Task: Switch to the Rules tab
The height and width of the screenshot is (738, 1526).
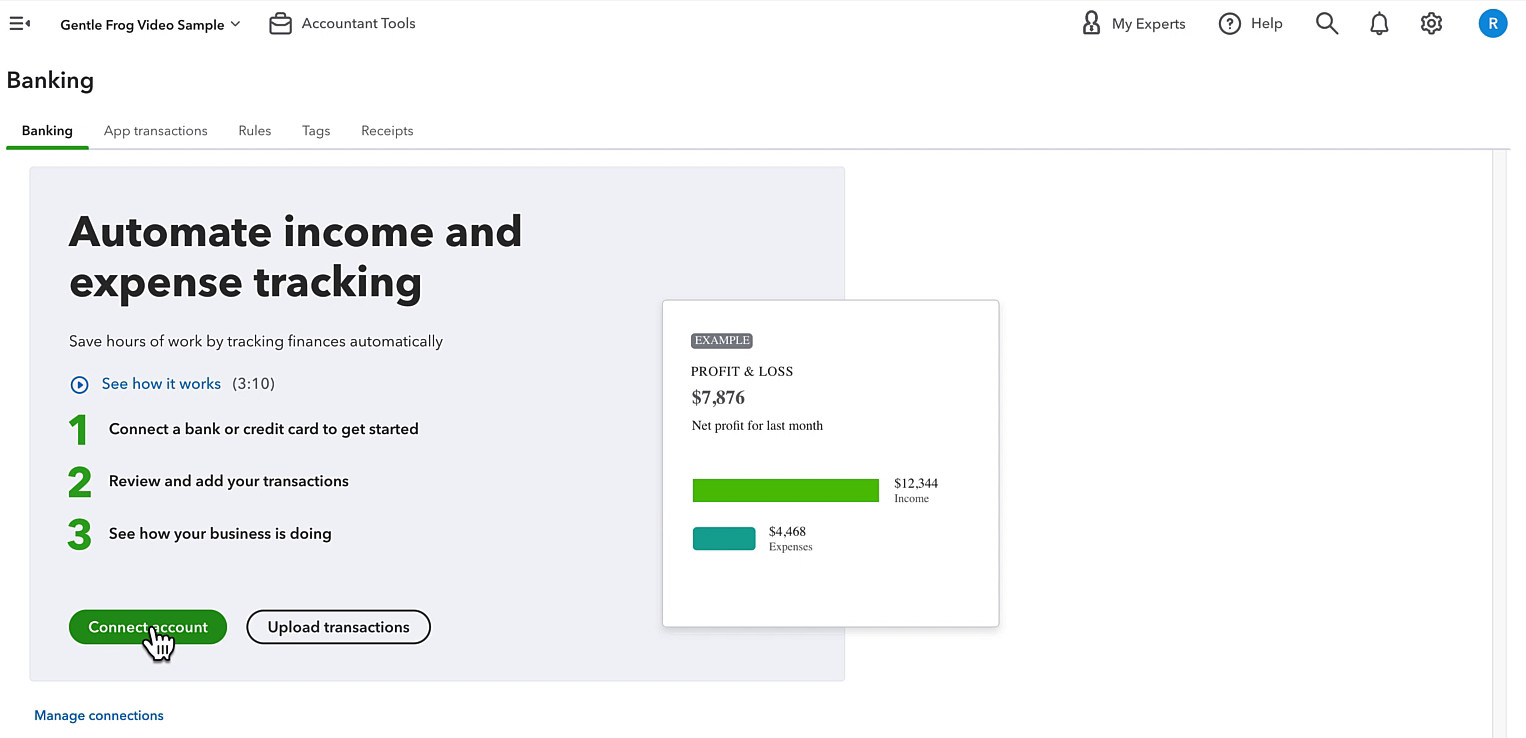Action: pos(255,131)
